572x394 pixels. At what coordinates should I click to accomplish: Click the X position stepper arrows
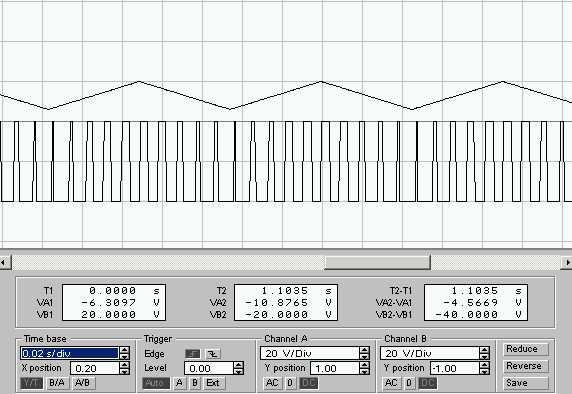pyautogui.click(x=124, y=368)
